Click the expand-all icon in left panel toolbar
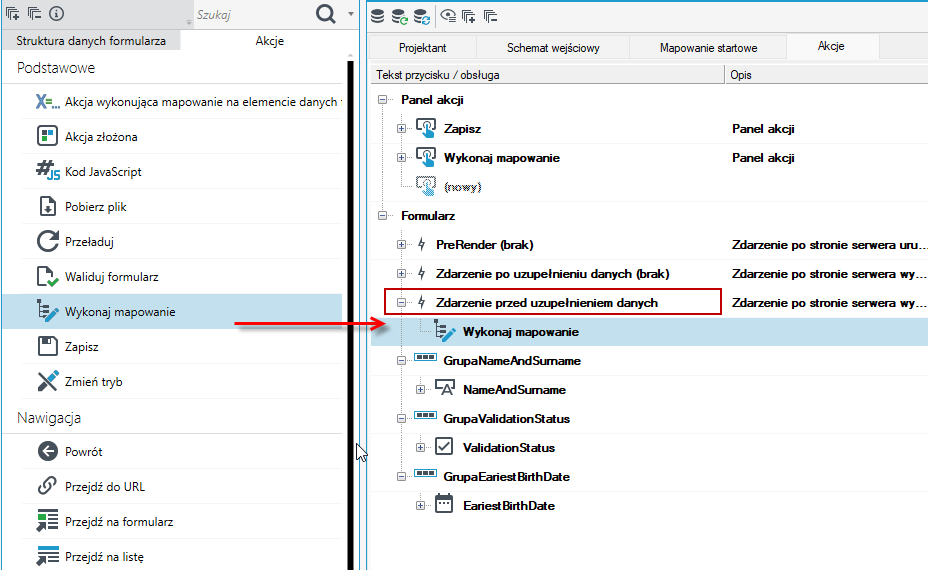Screen dimensions: 928x570 [x=12, y=14]
